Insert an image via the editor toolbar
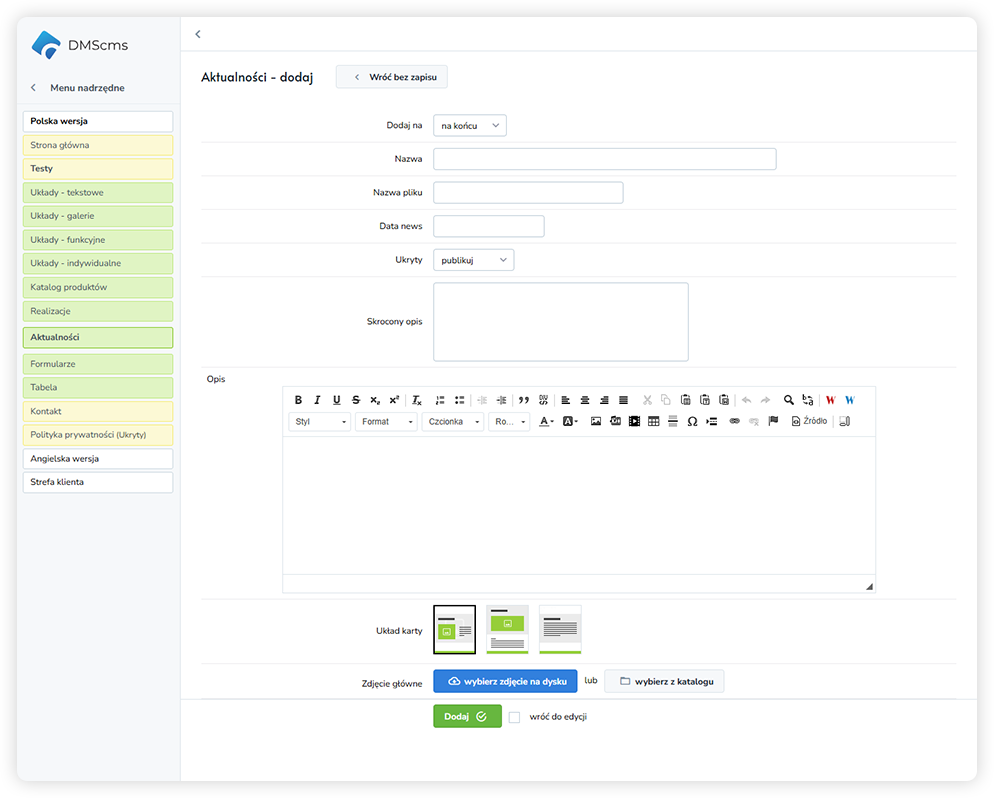This screenshot has height=798, width=994. (596, 422)
